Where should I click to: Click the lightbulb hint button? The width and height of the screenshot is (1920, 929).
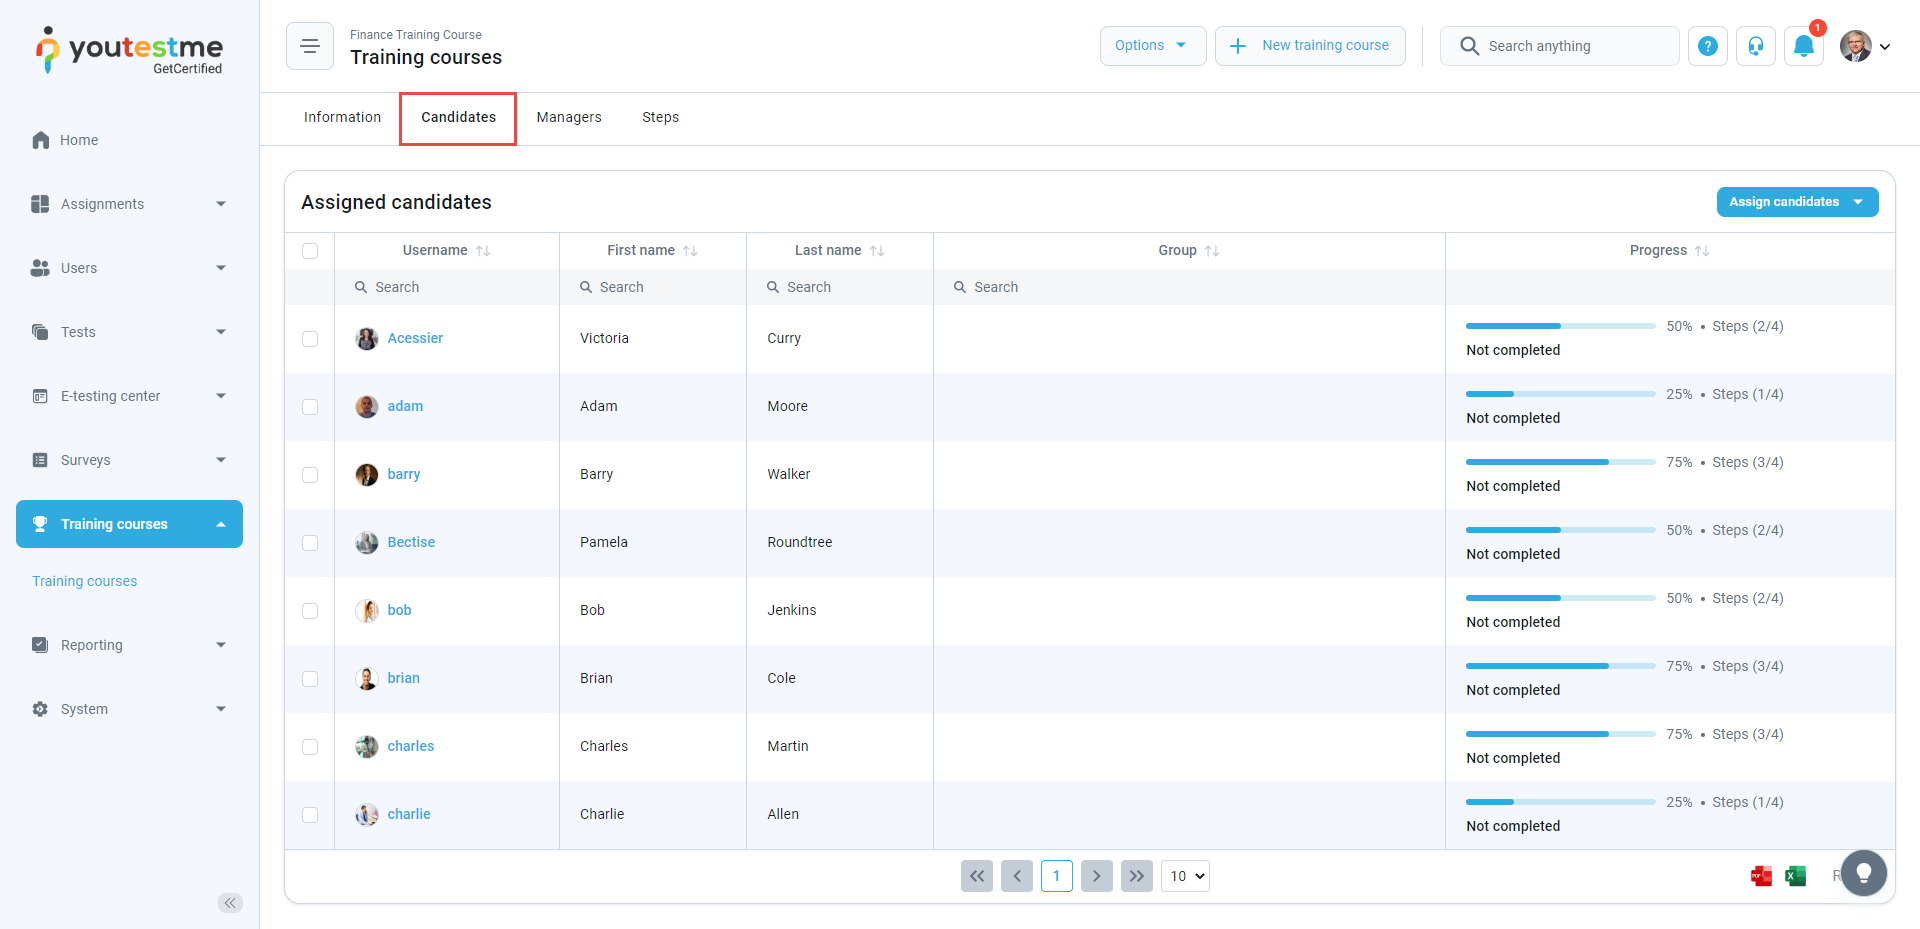point(1863,873)
